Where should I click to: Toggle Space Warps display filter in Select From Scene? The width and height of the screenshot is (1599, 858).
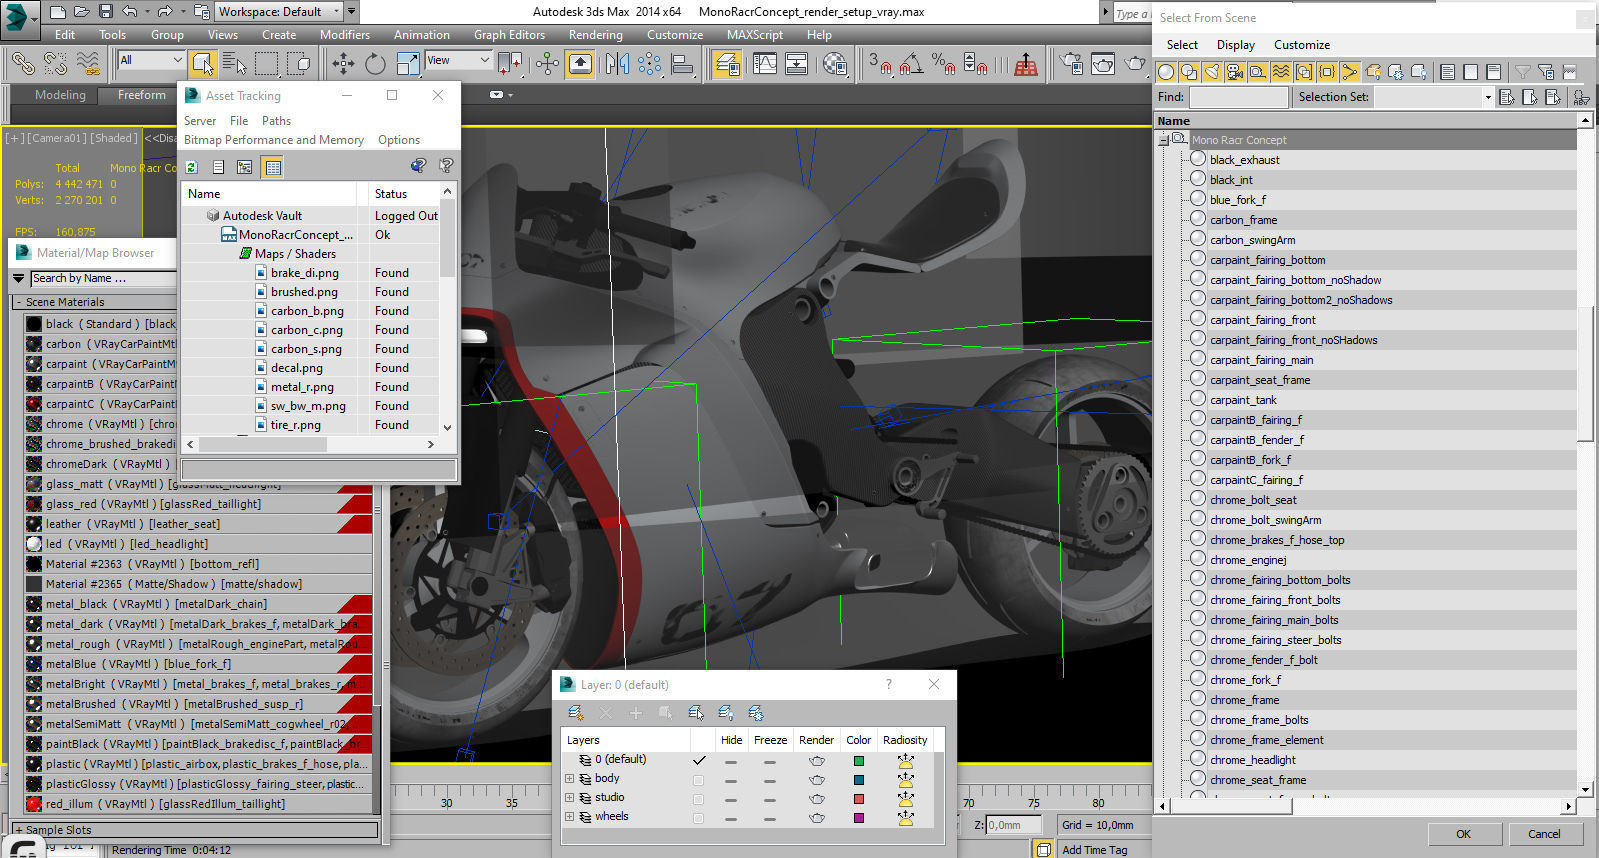tap(1281, 72)
